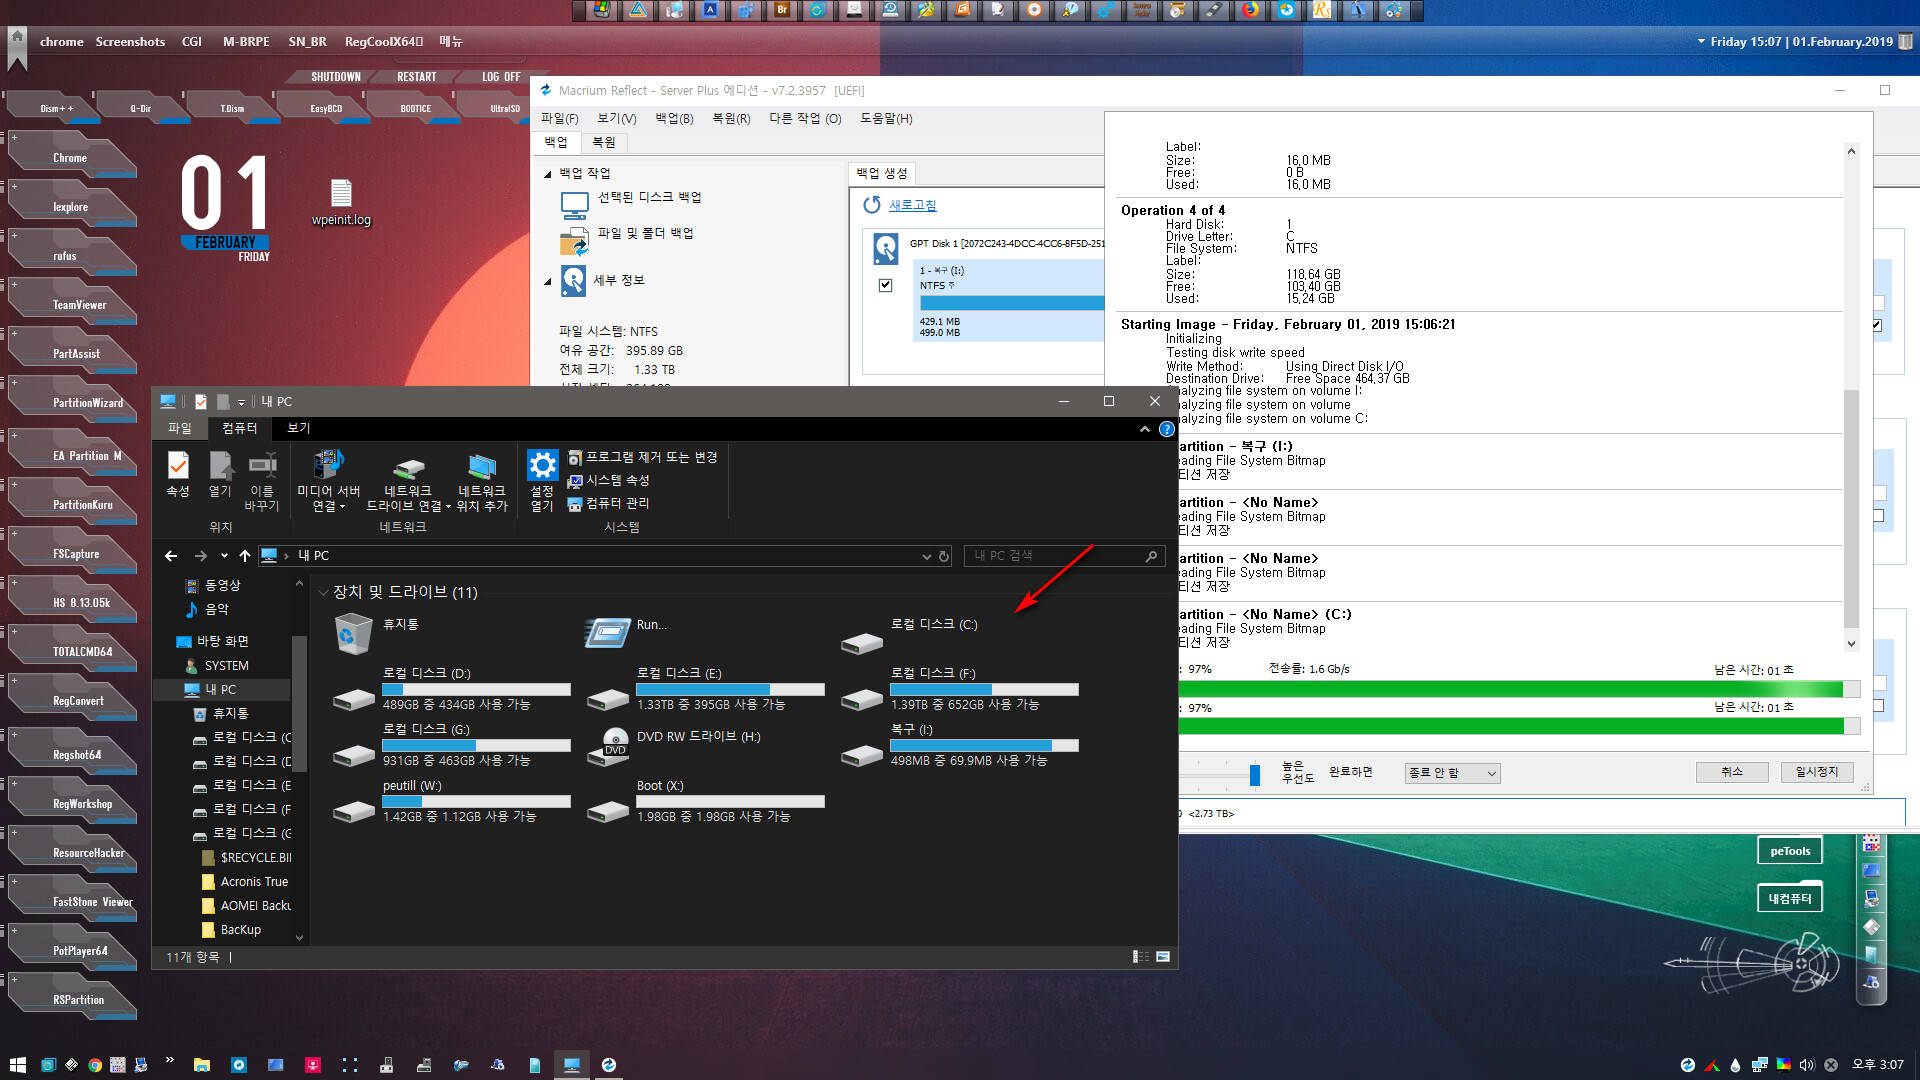The image size is (1920, 1080).
Task: Go back with Explorer back arrow
Action: (171, 555)
